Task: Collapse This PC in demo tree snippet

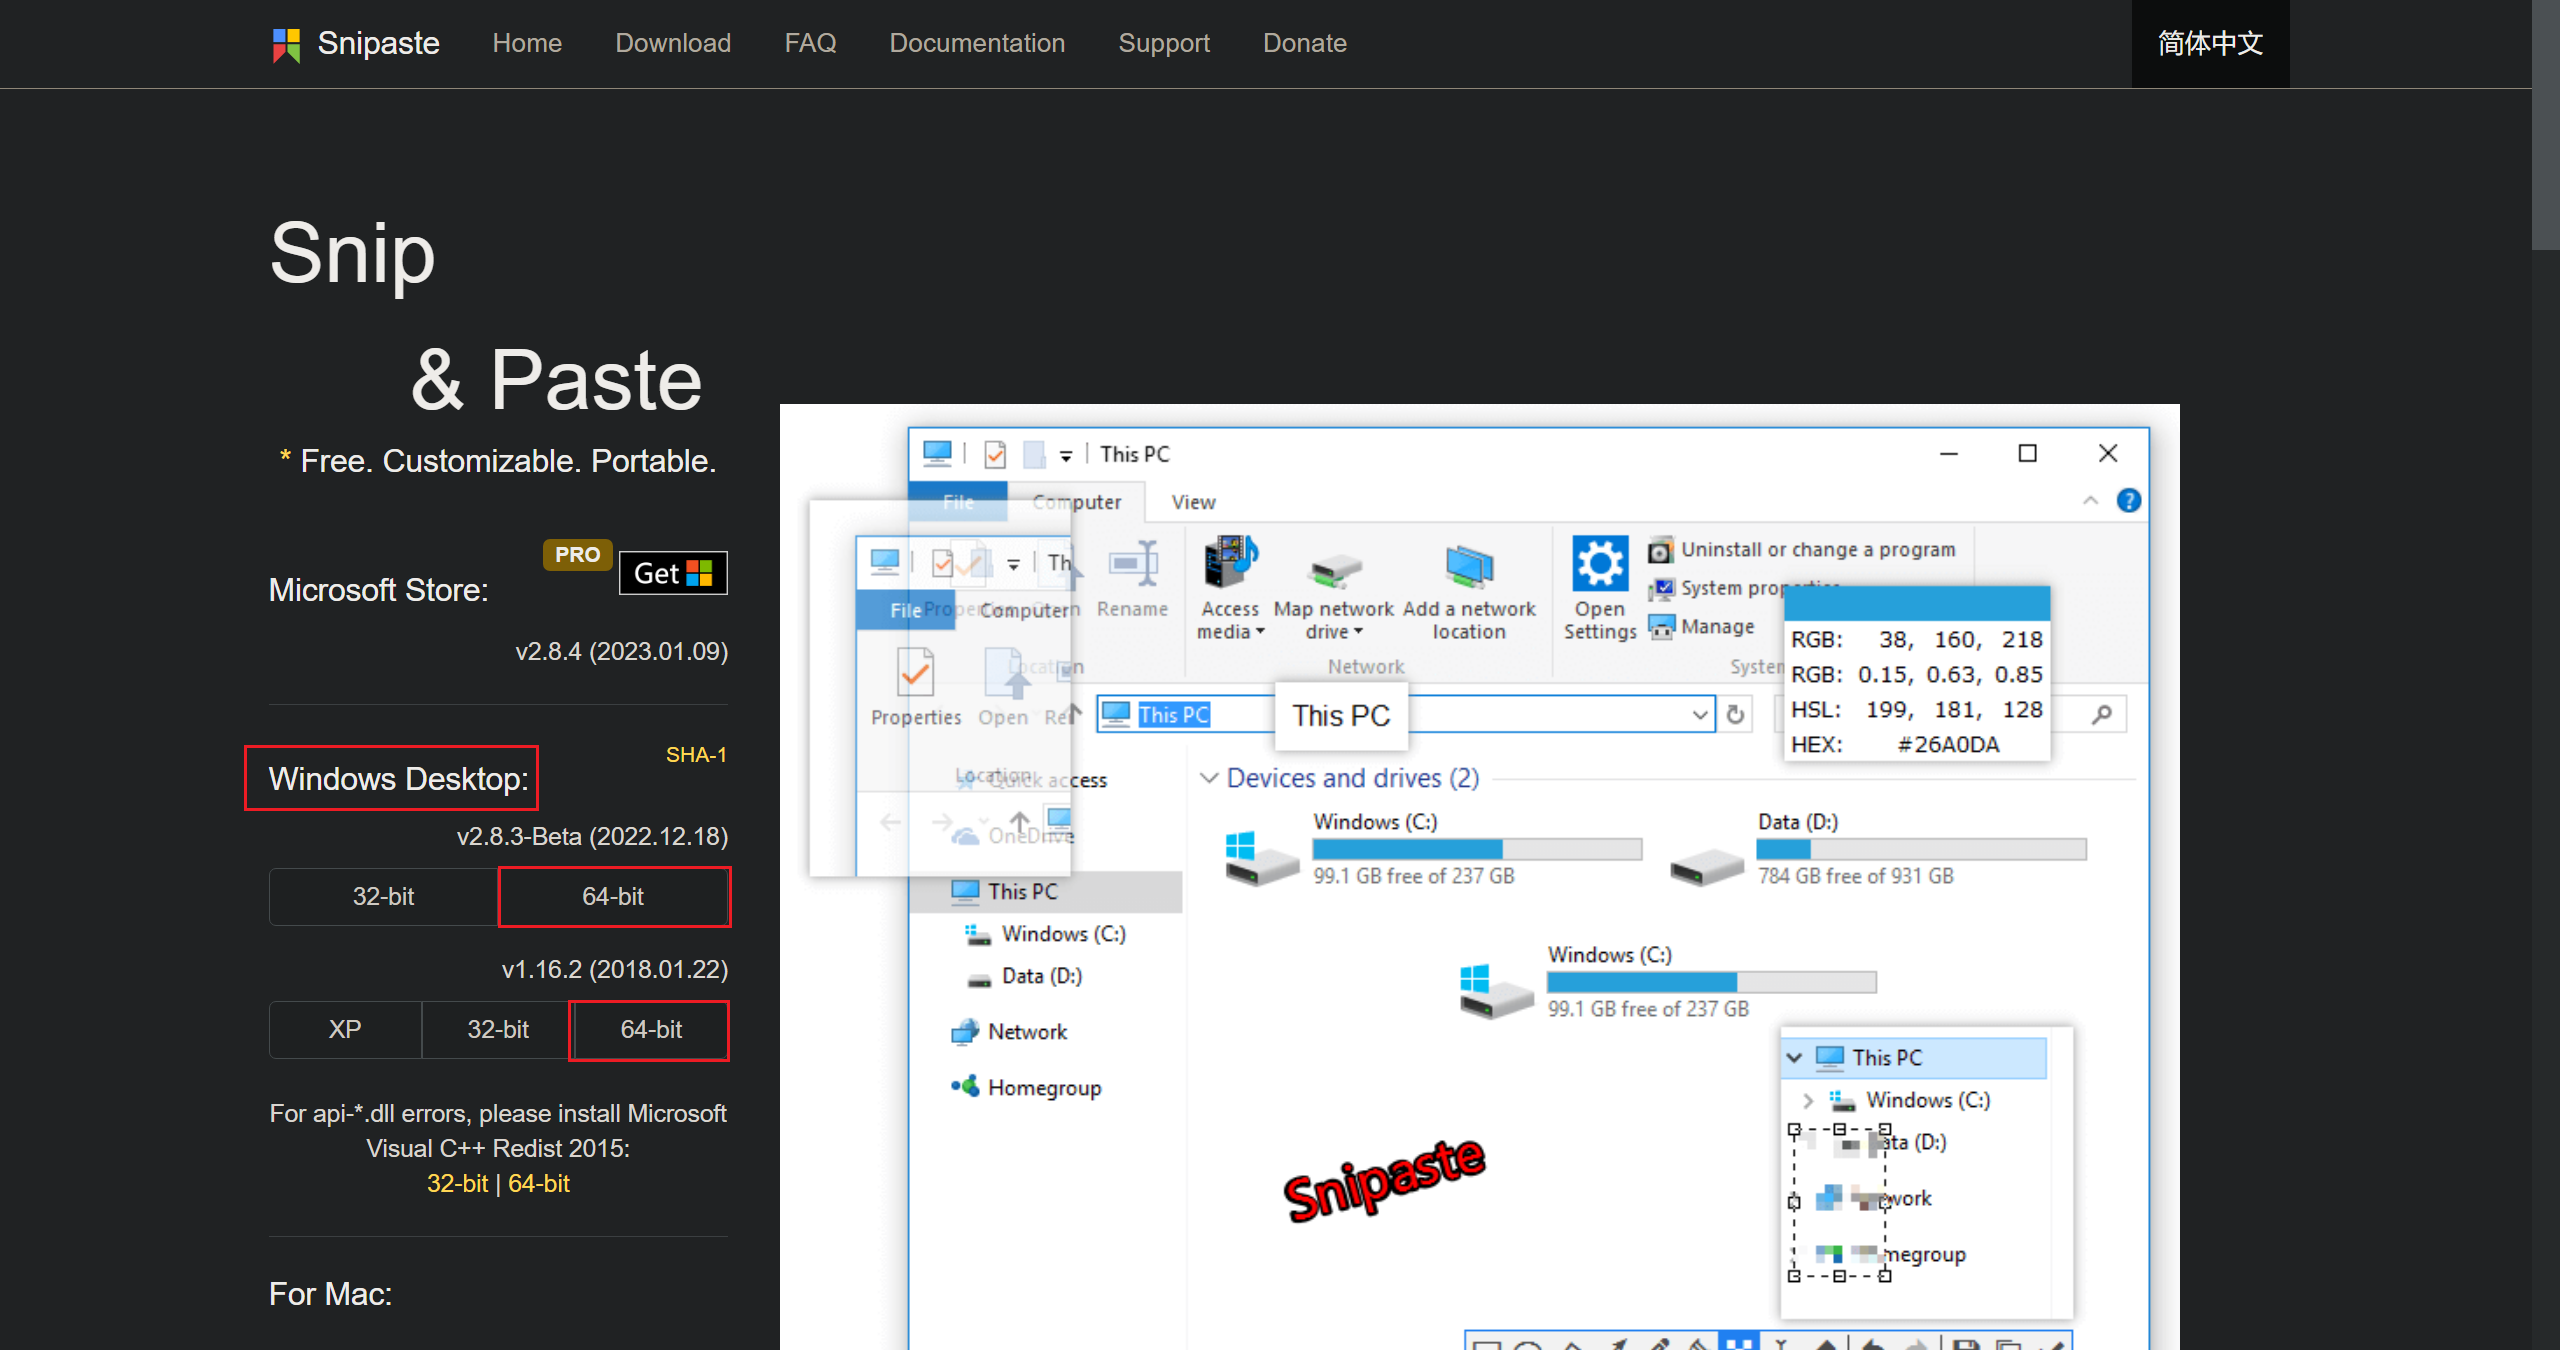Action: tap(1794, 1058)
